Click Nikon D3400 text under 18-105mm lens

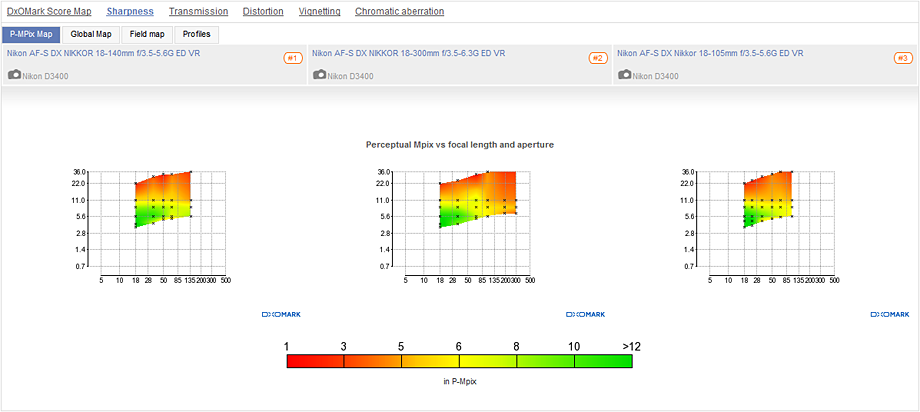655,76
